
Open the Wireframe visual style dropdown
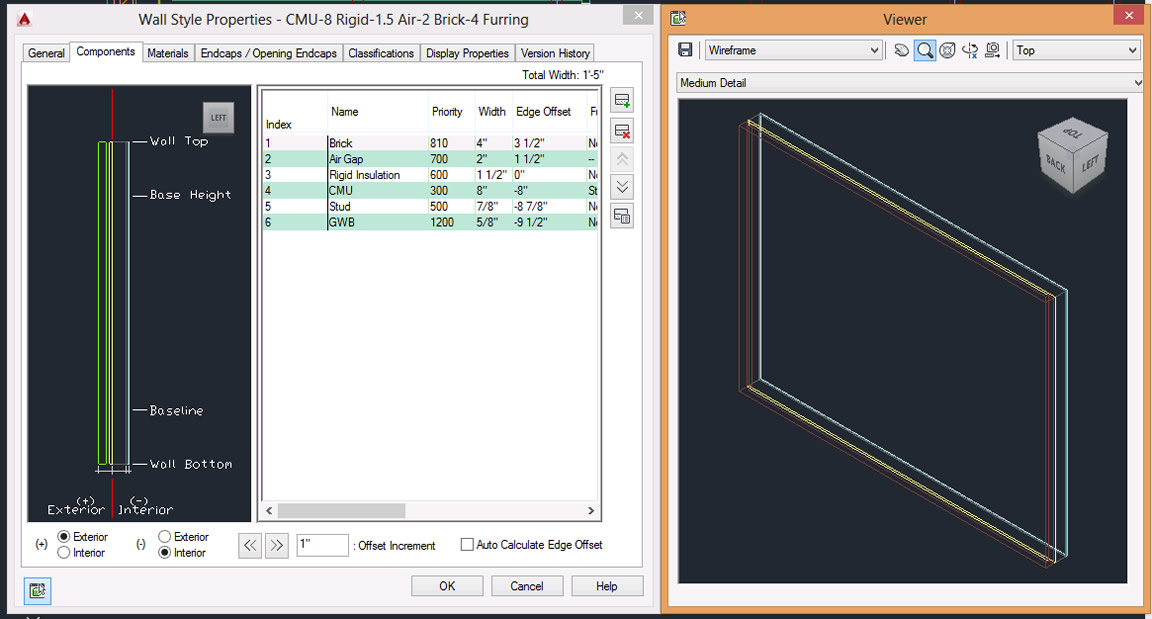(x=793, y=50)
